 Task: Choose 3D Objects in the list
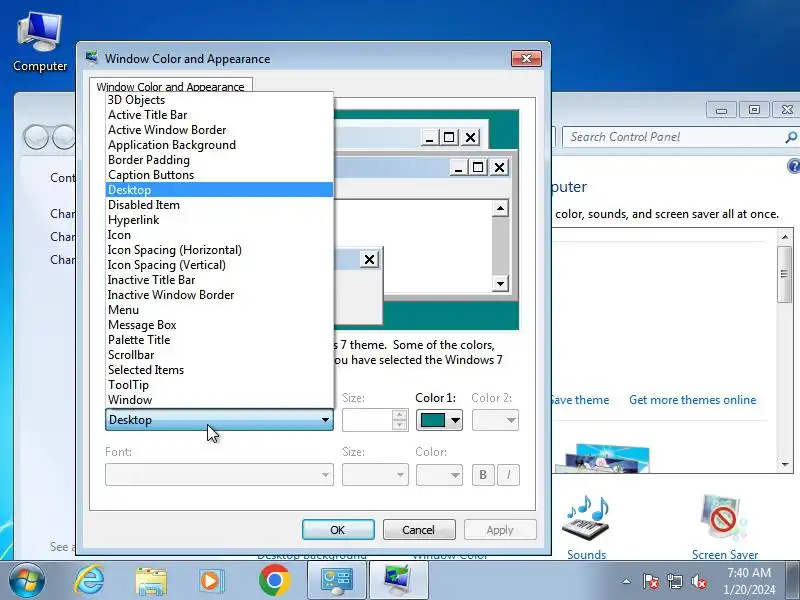click(x=219, y=100)
